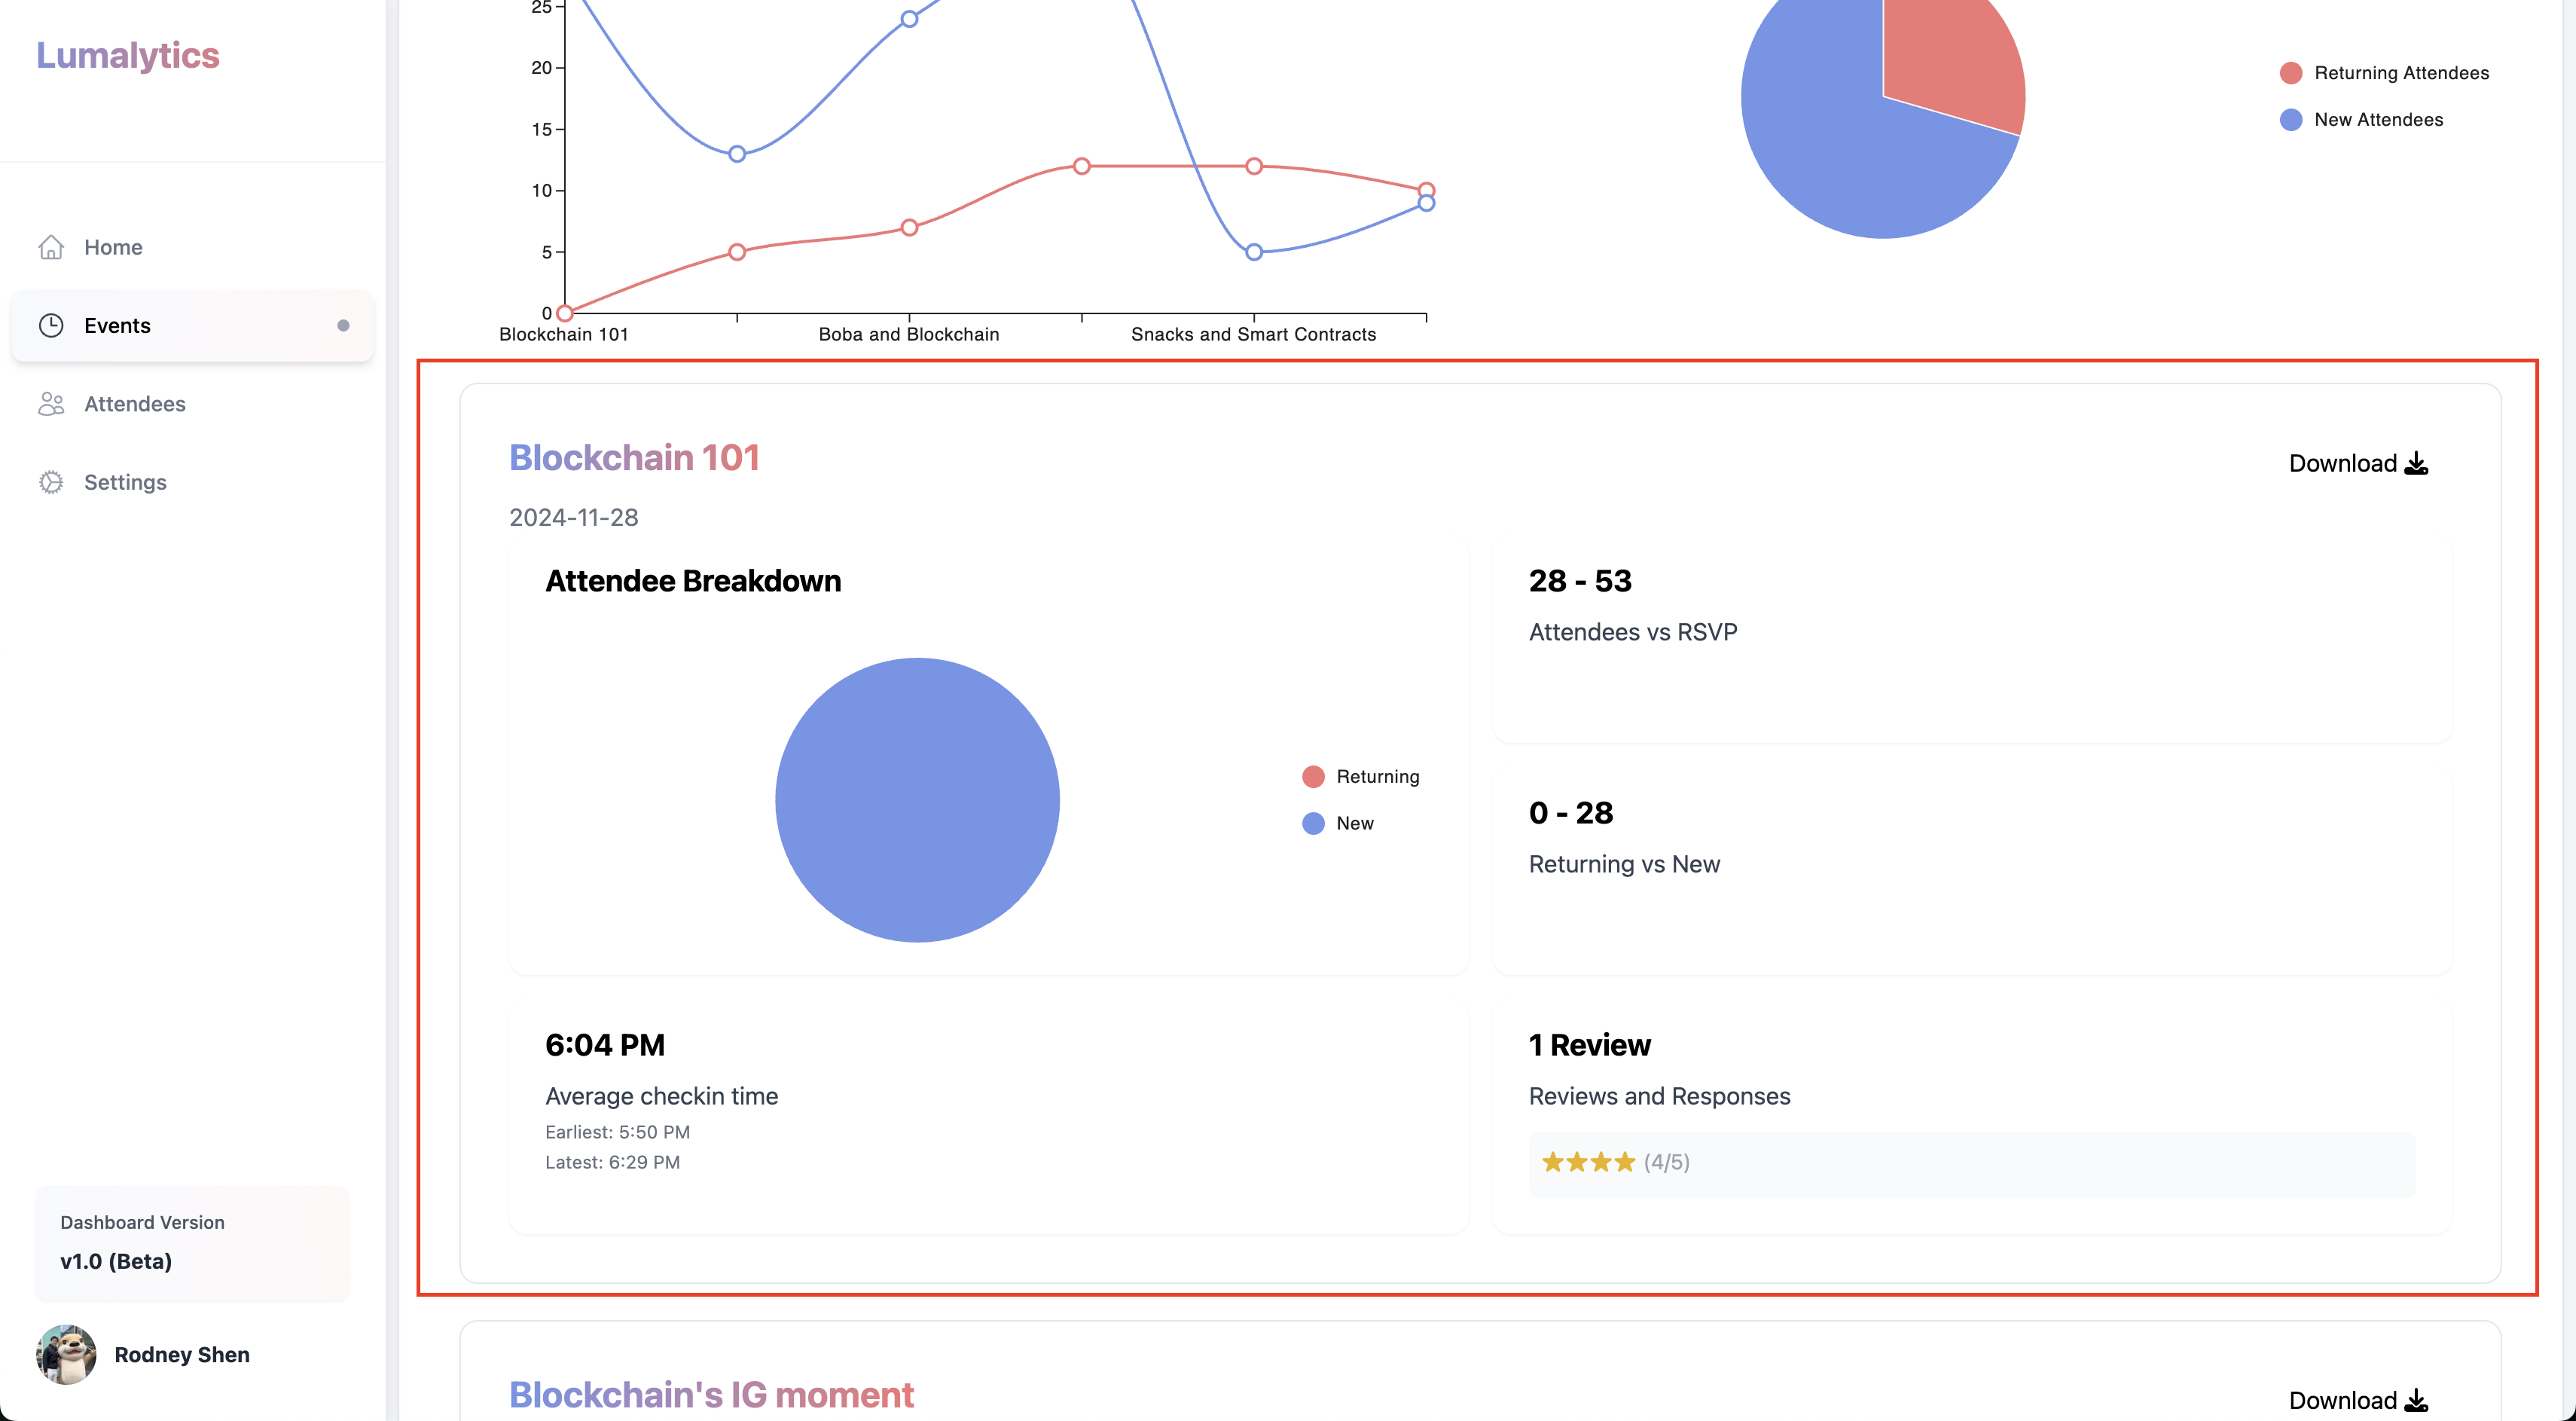The image size is (2576, 1421).
Task: Click the Settings gear icon
Action: (x=51, y=482)
